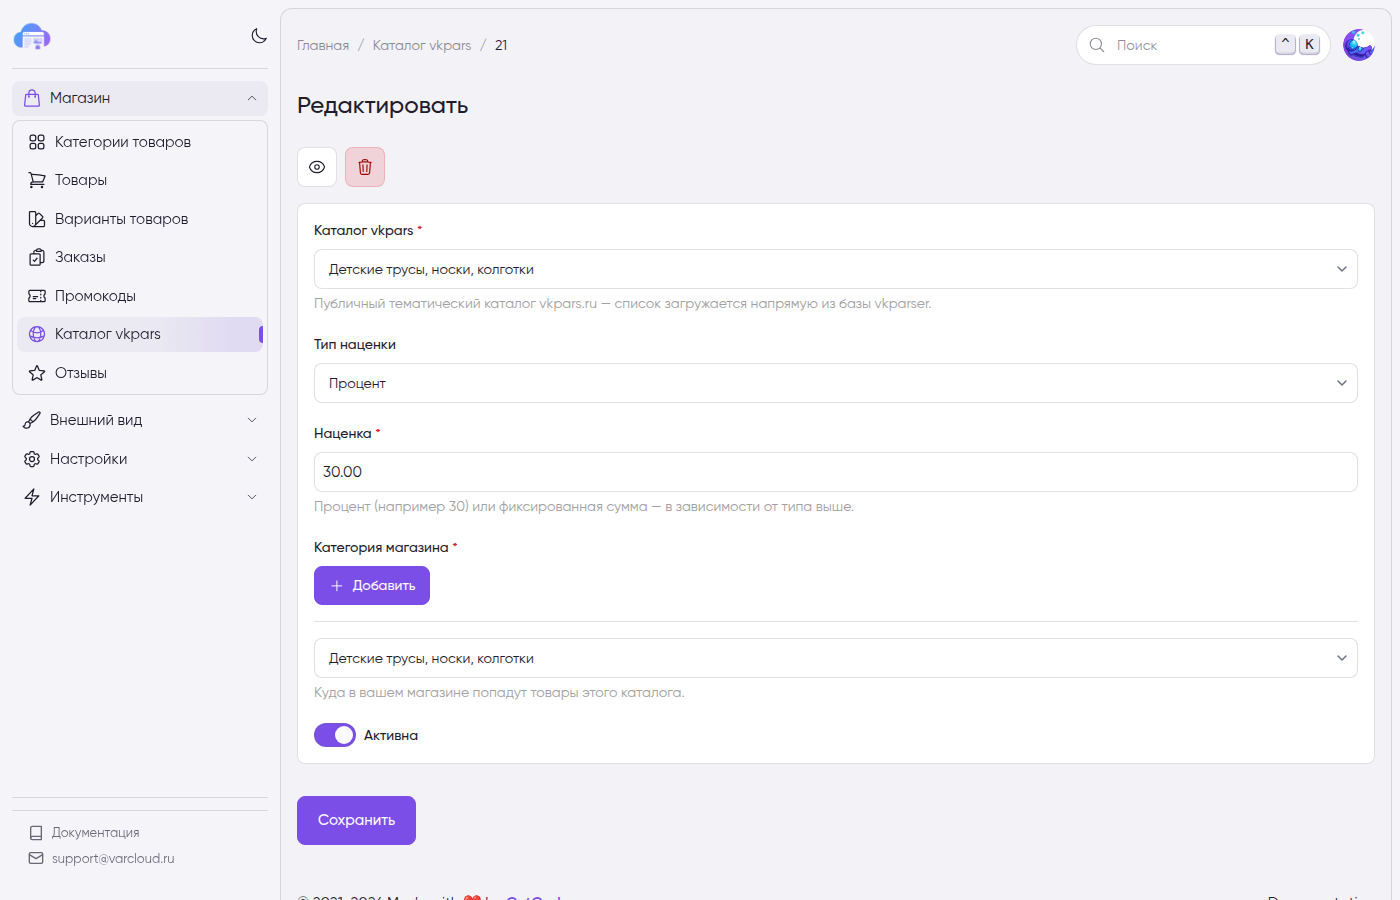Collapse the Магазин sidebar section
1400x900 pixels.
pos(140,98)
